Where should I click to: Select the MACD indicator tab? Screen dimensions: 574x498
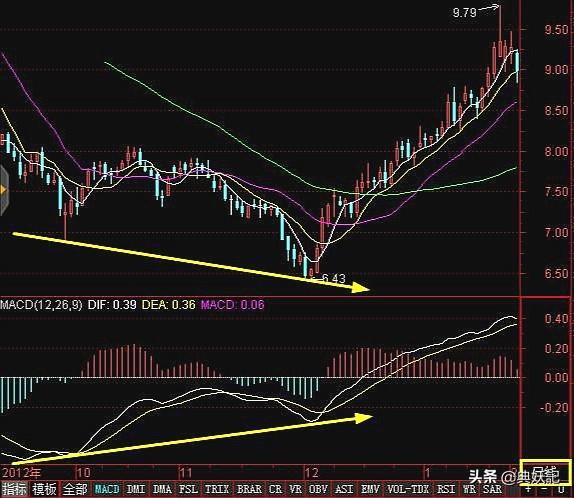(x=107, y=489)
